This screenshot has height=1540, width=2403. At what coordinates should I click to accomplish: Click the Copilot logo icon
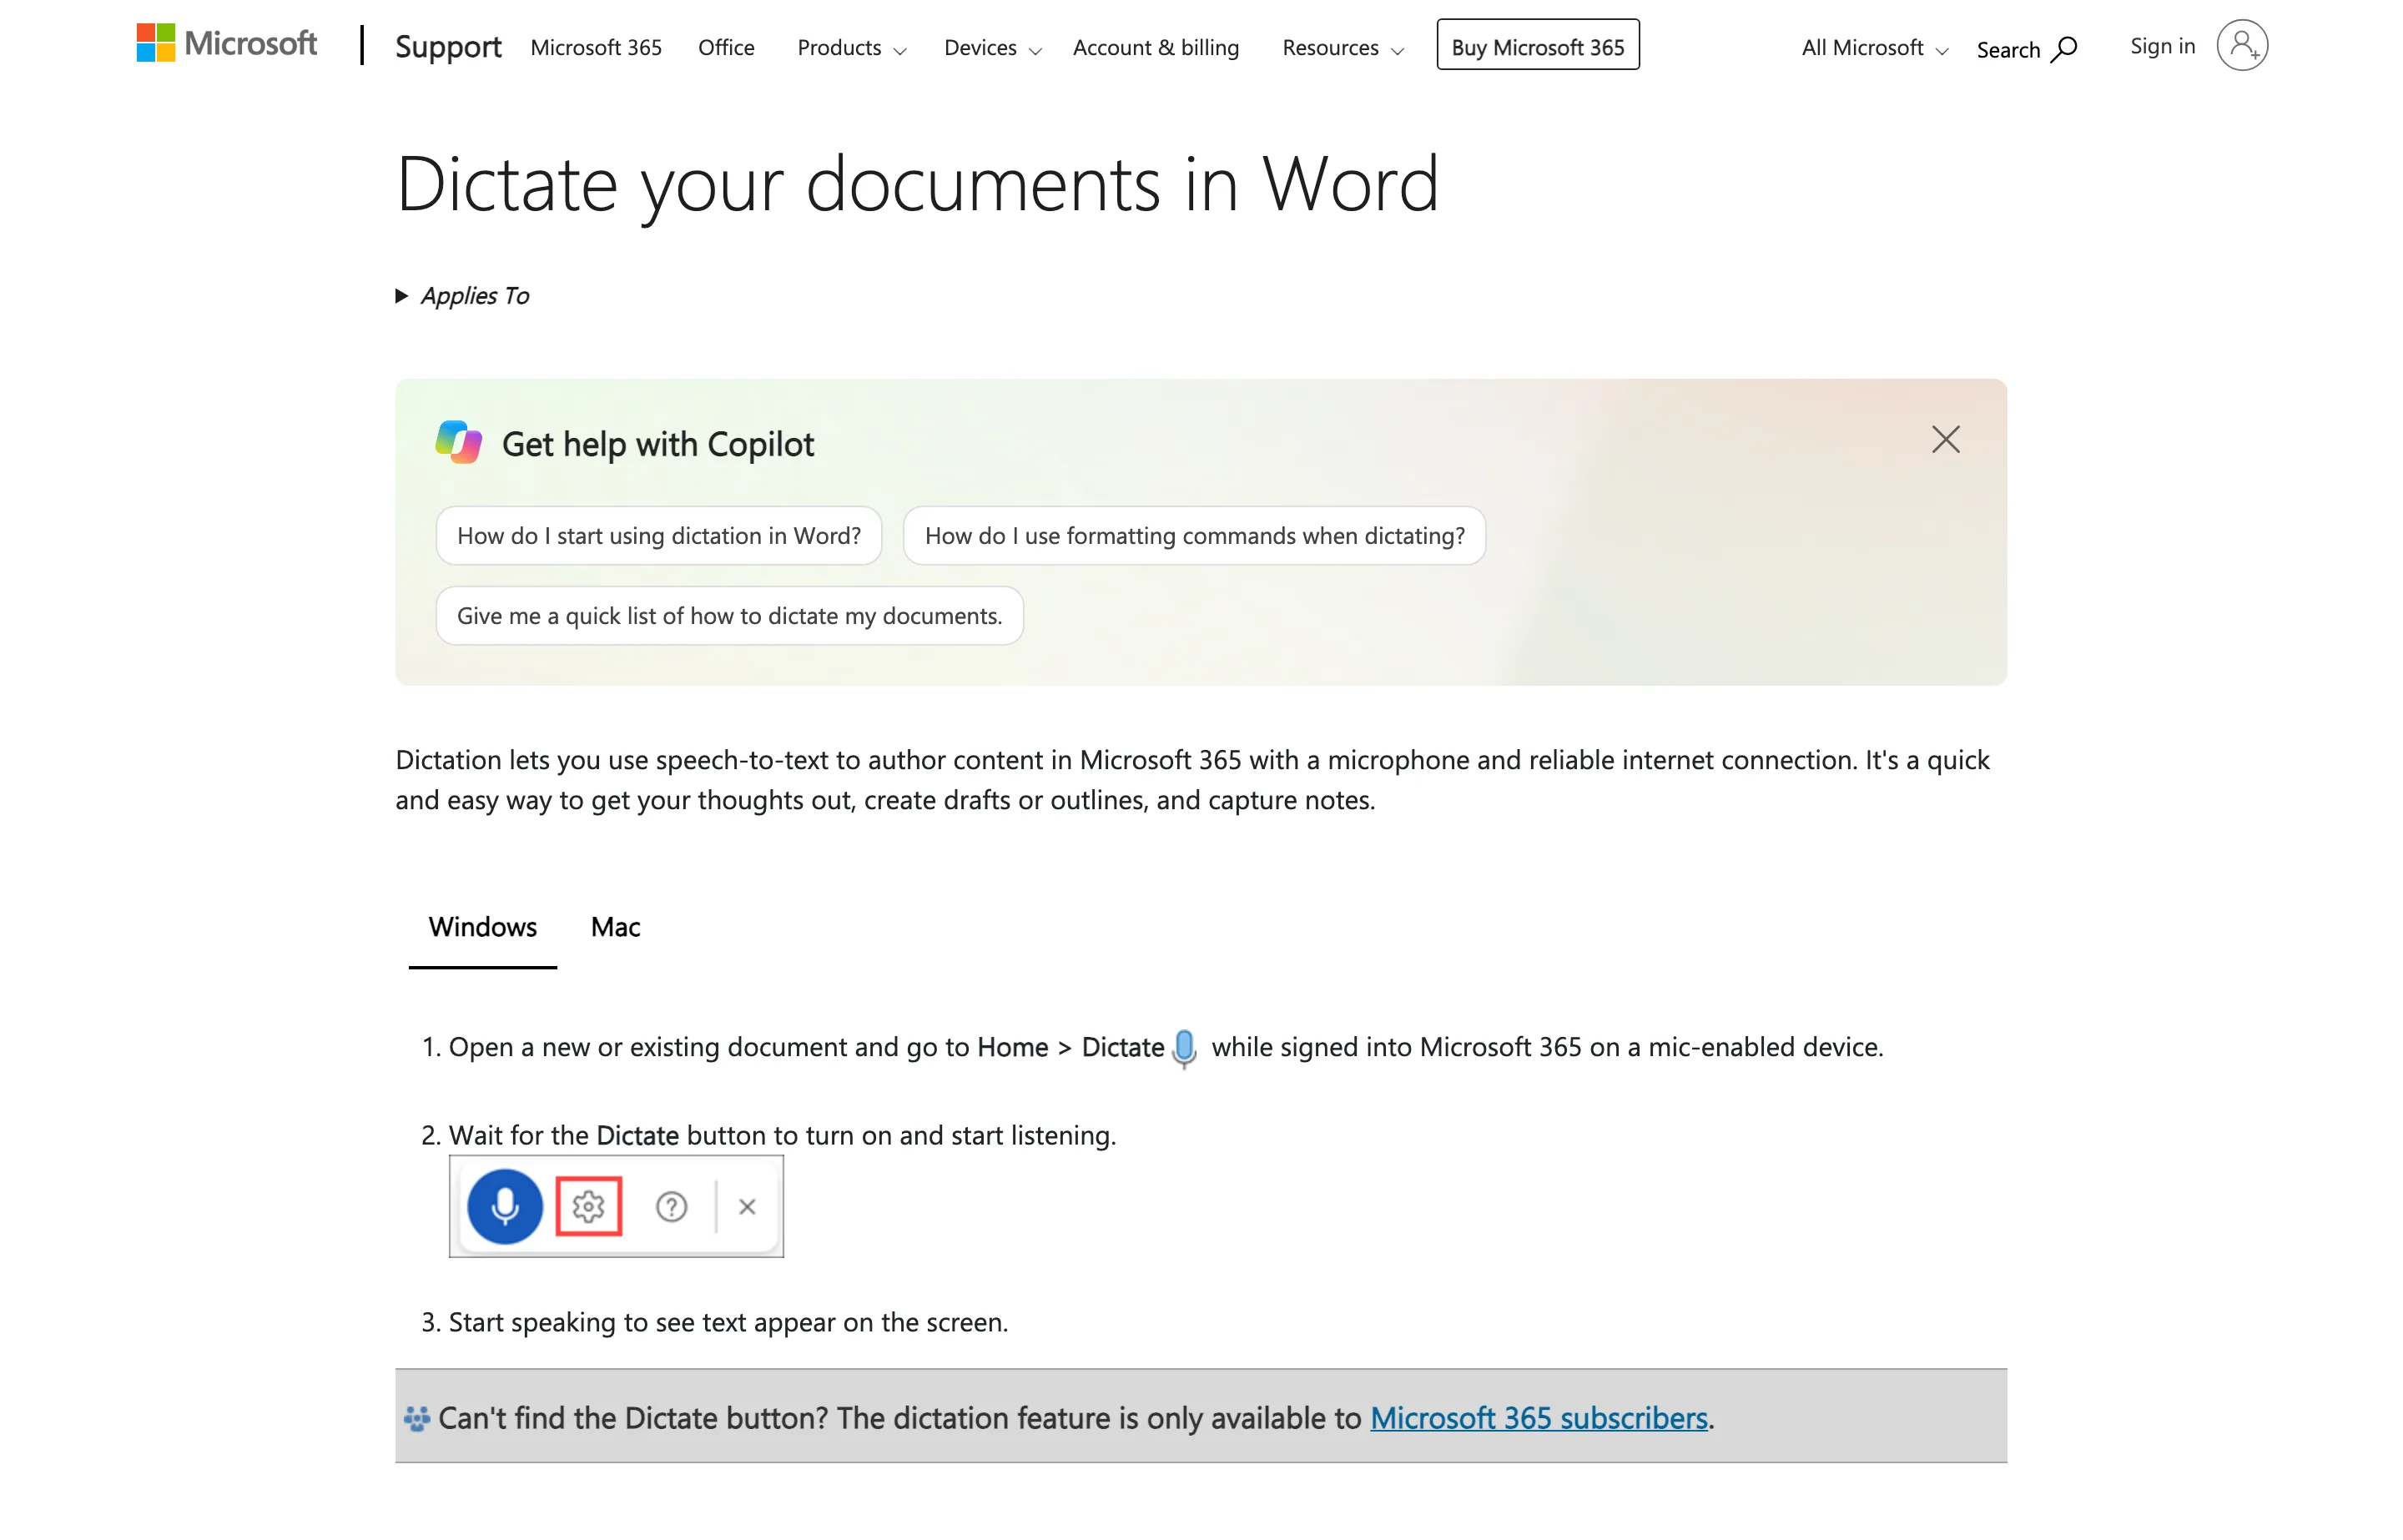click(459, 441)
